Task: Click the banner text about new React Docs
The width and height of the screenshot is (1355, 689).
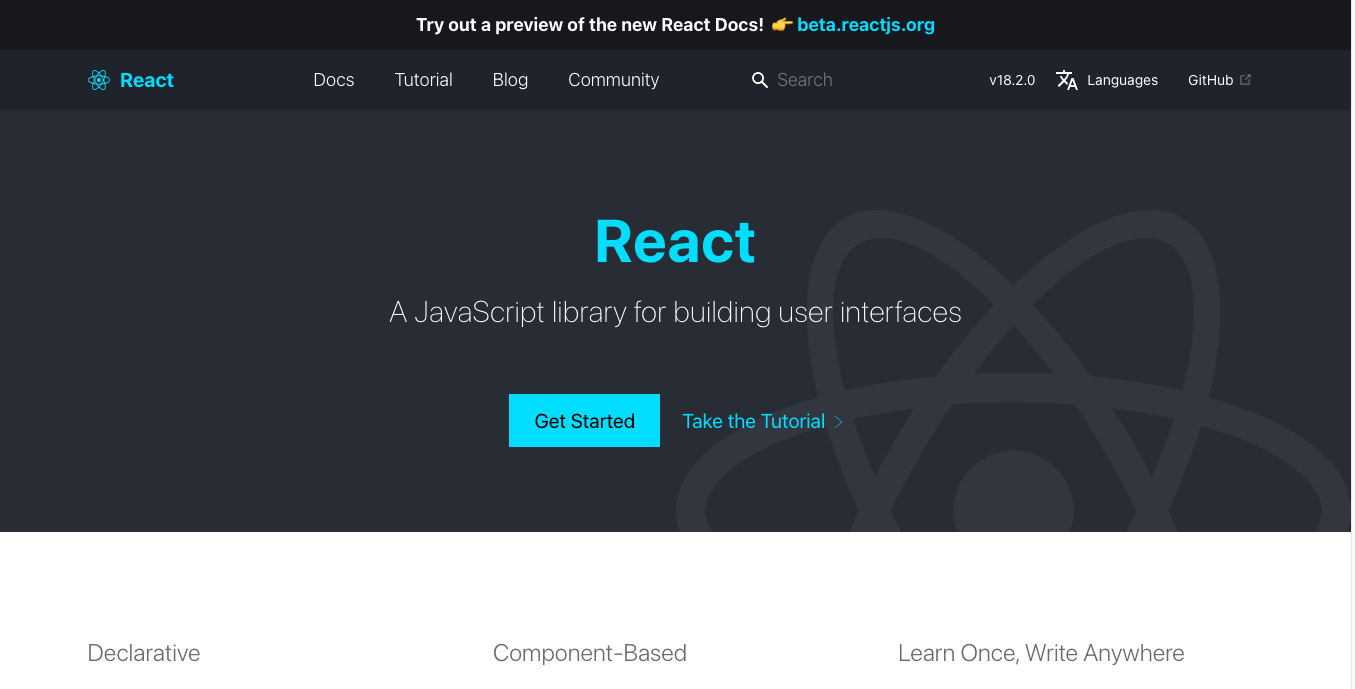Action: pyautogui.click(x=590, y=25)
